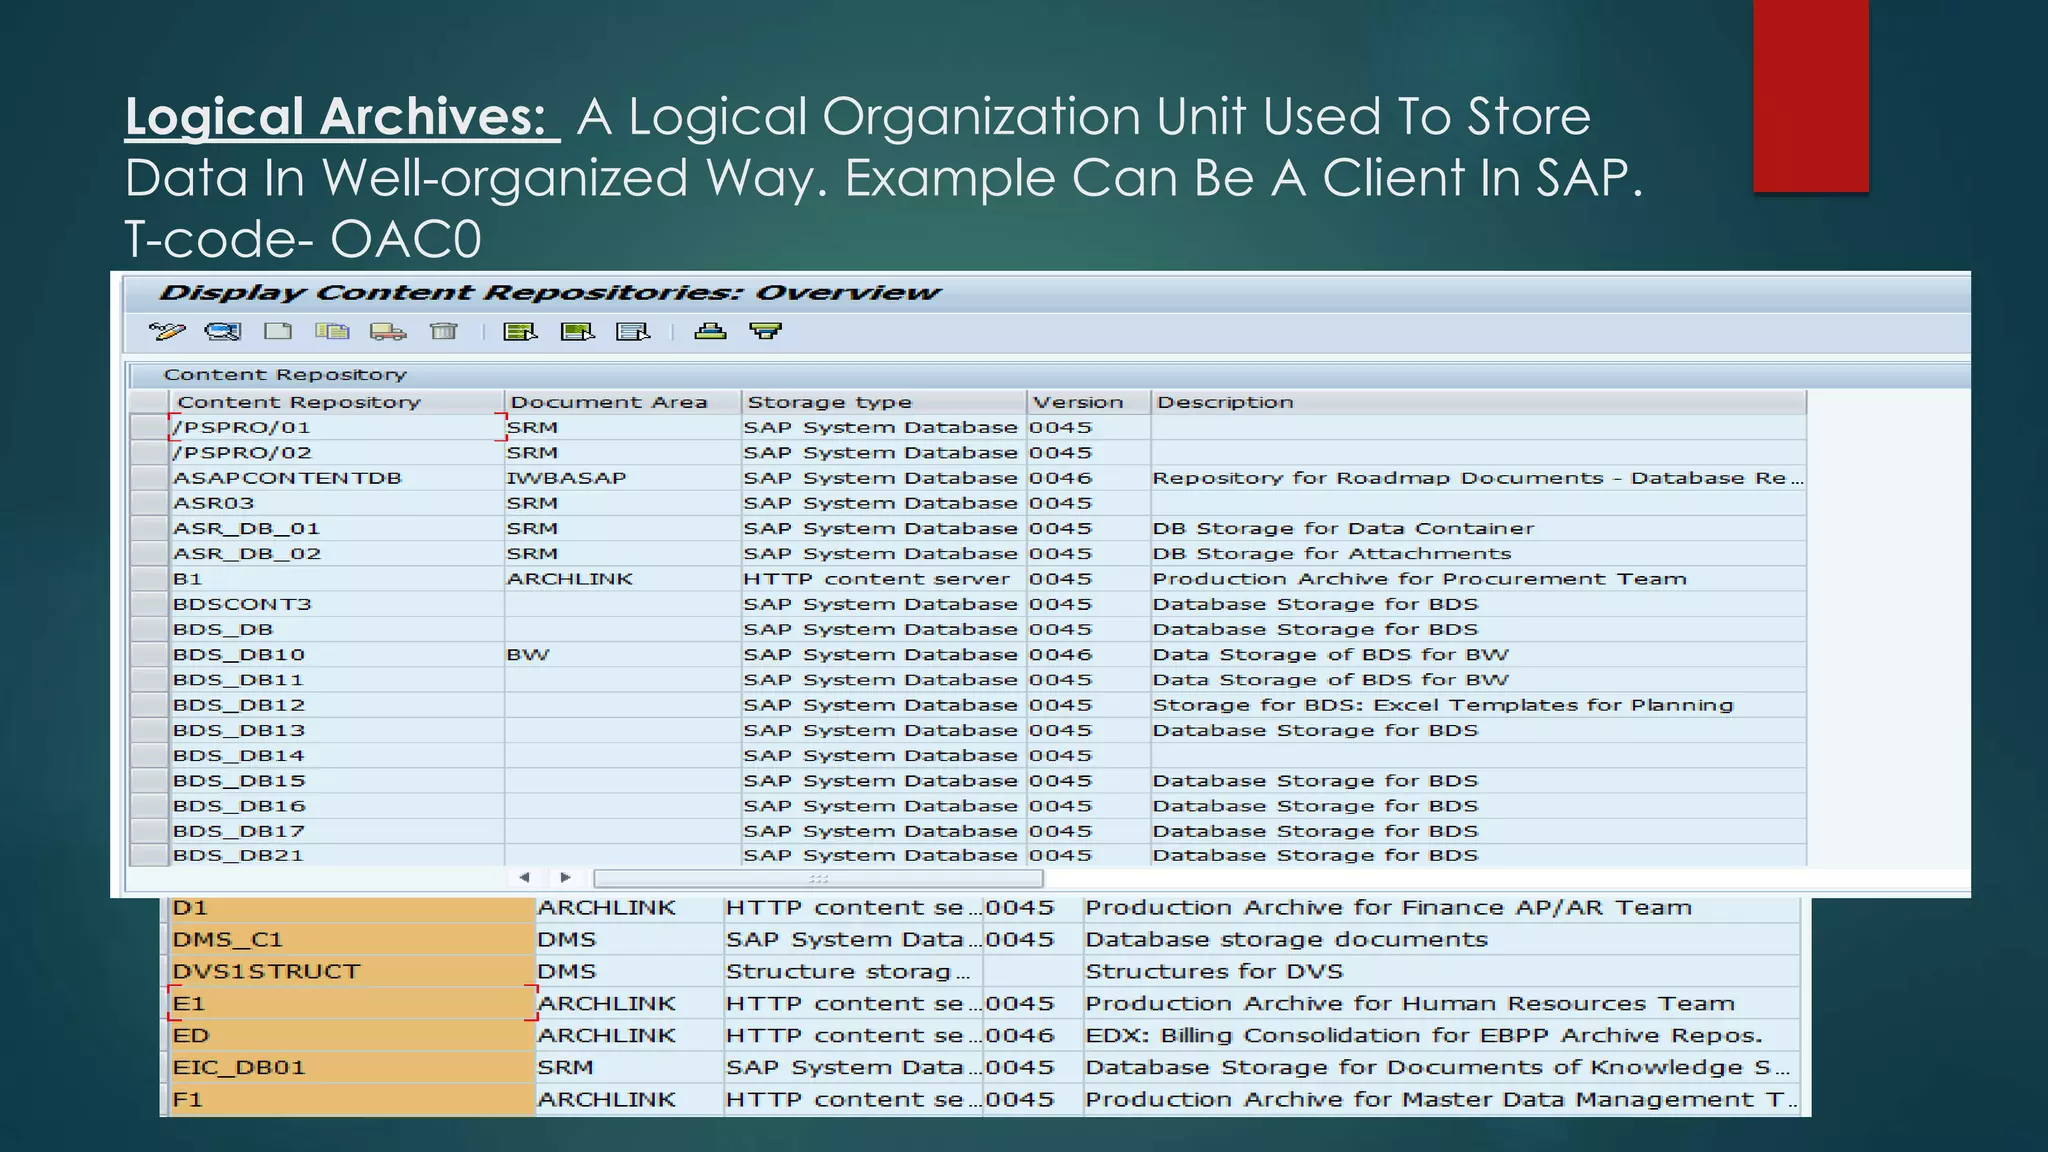Click the Description column header
This screenshot has height=1152, width=2048.
(x=1479, y=402)
